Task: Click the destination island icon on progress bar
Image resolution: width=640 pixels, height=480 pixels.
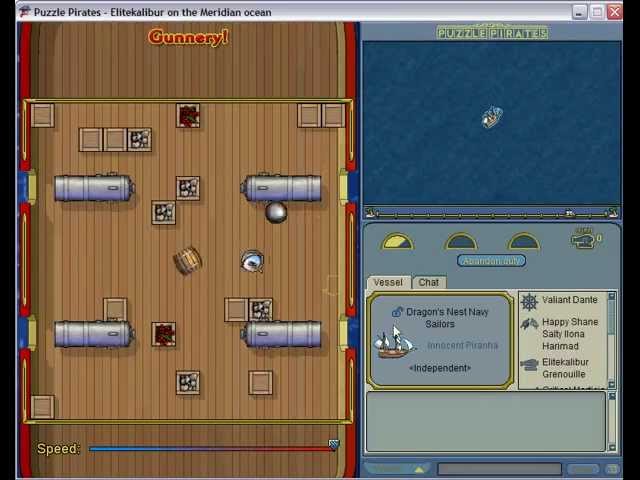Action: (613, 212)
